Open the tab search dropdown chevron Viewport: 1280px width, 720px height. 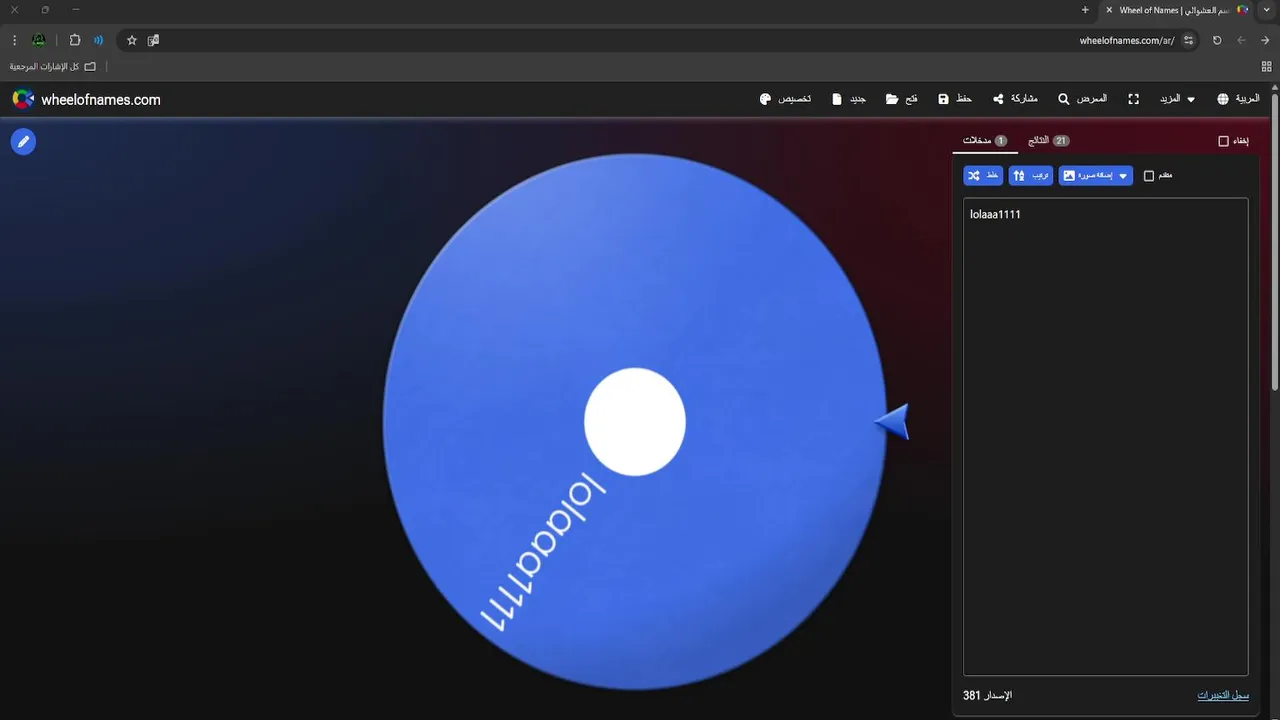[x=1268, y=10]
